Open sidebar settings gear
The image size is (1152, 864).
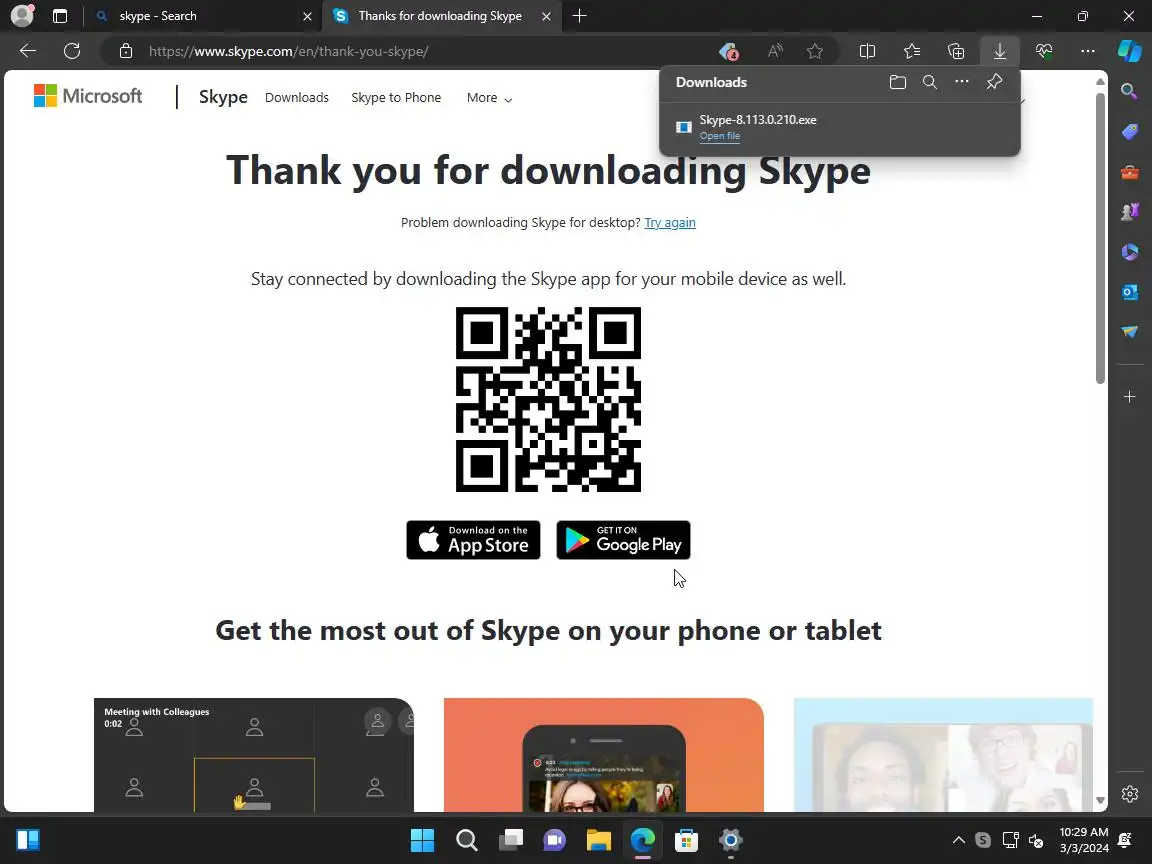[1129, 794]
